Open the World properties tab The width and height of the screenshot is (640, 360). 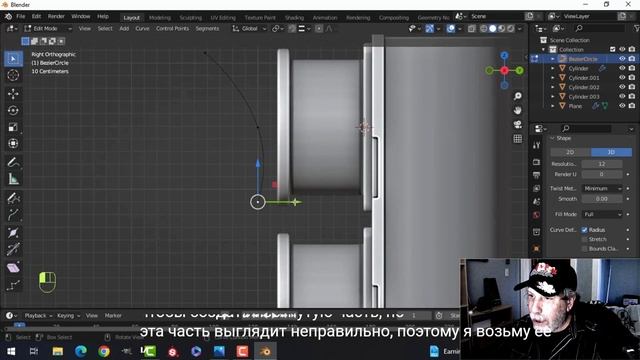pyautogui.click(x=536, y=215)
